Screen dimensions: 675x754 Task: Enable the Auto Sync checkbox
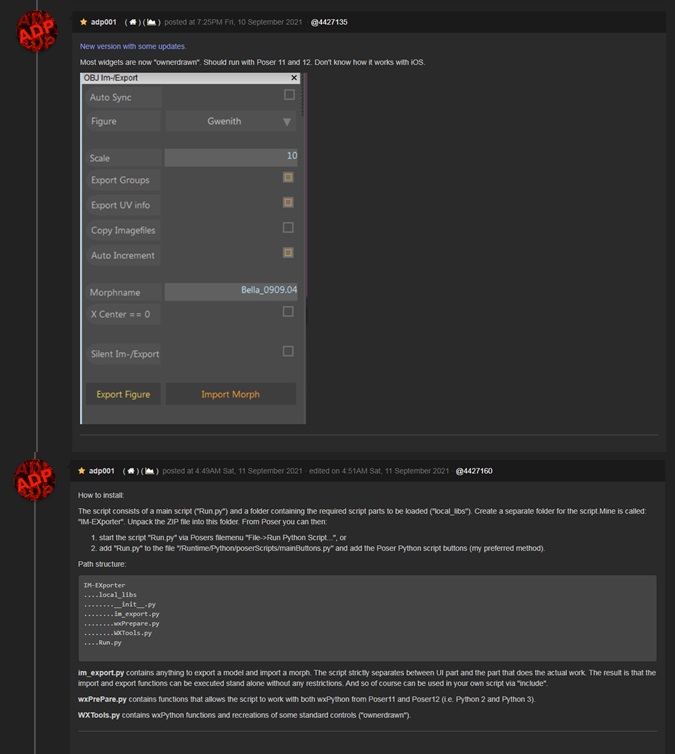[x=288, y=95]
